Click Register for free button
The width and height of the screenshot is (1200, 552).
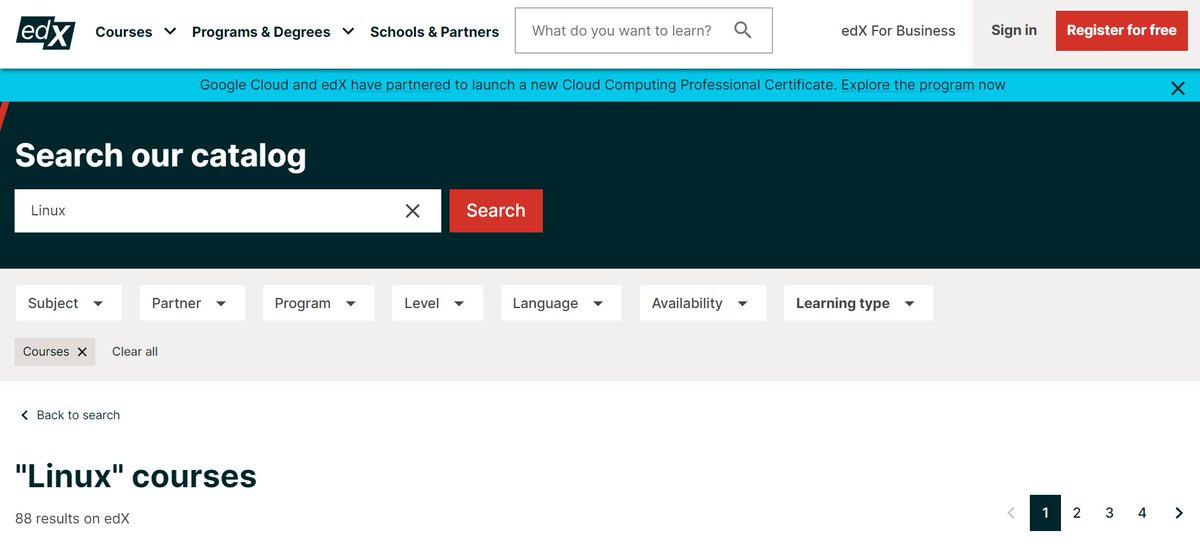tap(1121, 31)
